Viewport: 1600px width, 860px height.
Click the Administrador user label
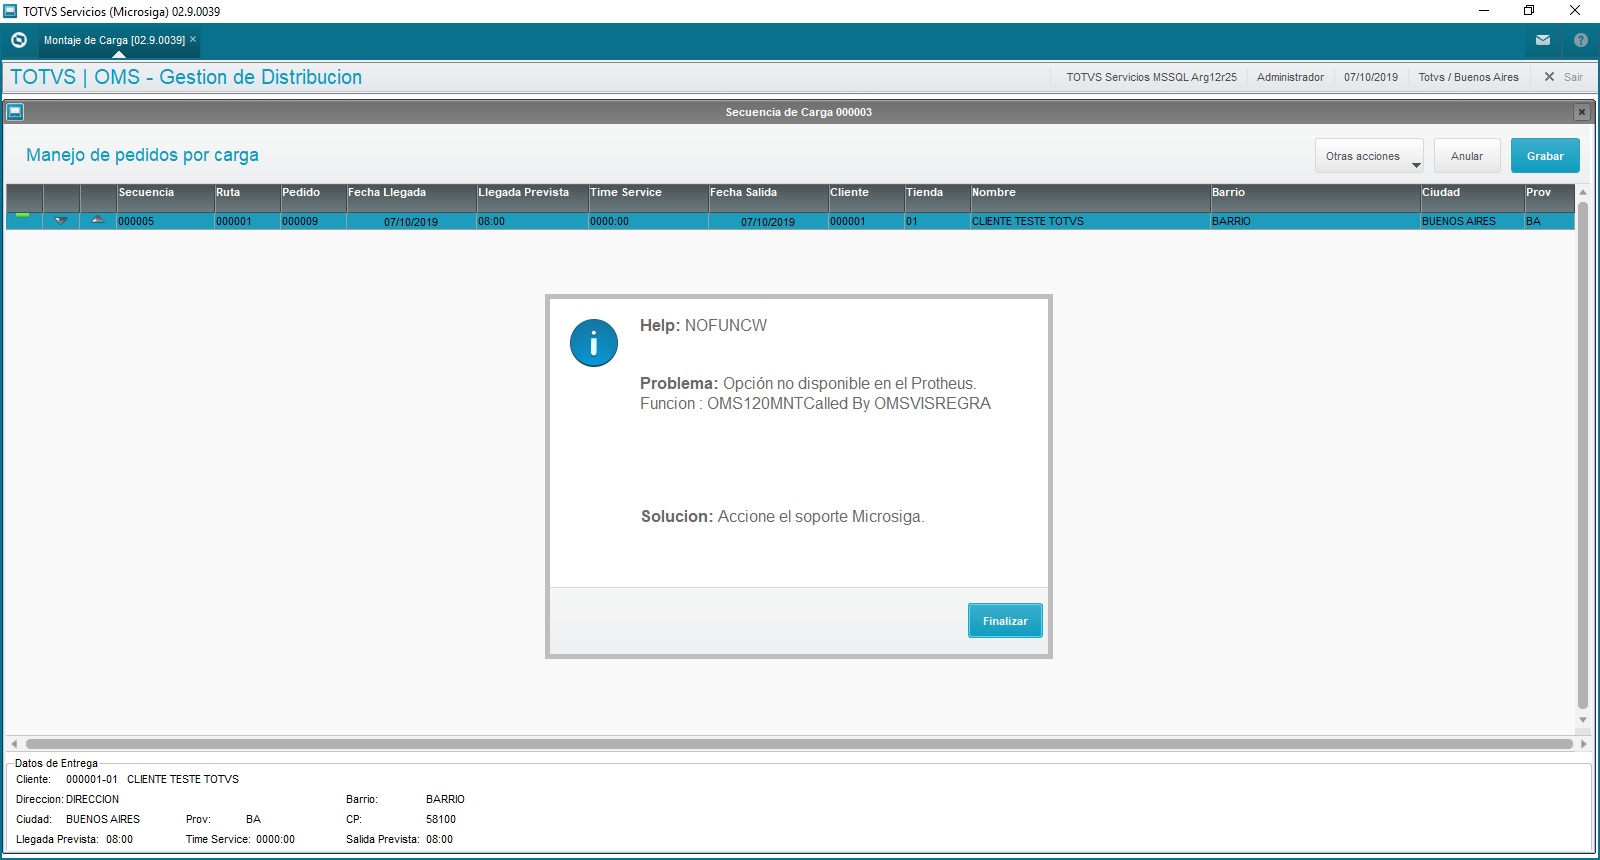click(x=1290, y=77)
